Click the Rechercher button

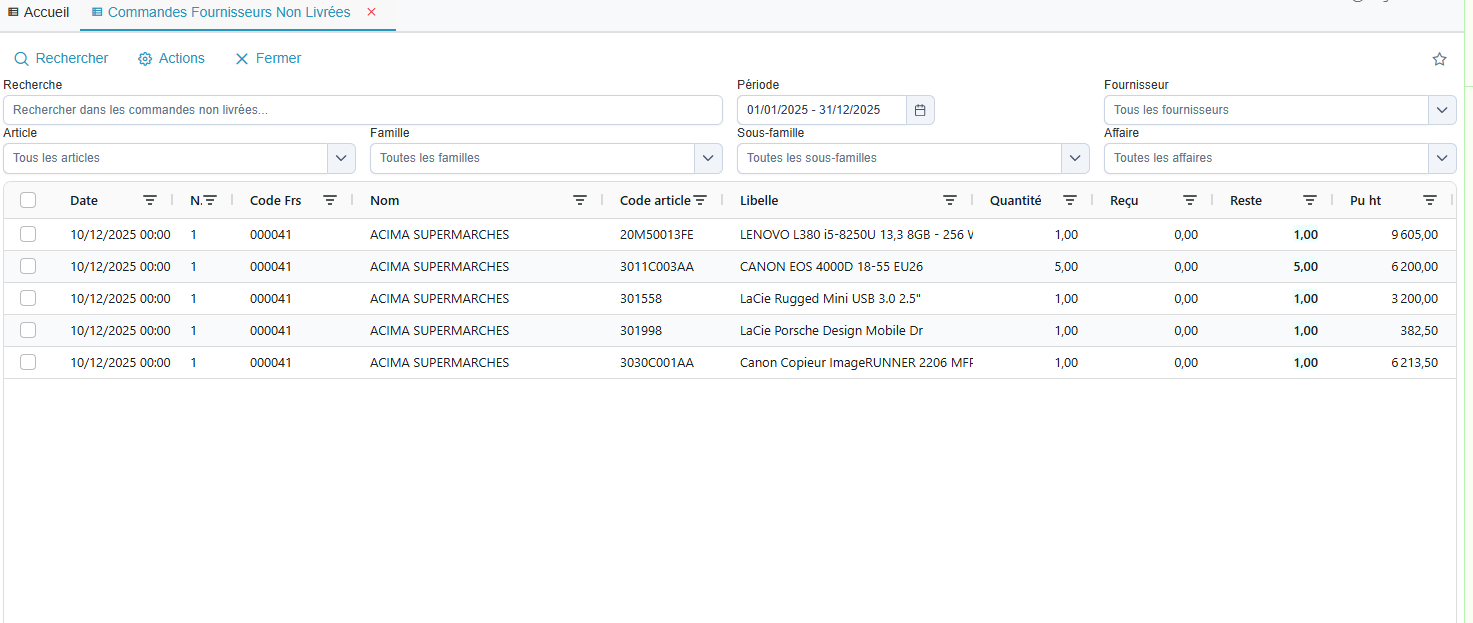click(61, 59)
